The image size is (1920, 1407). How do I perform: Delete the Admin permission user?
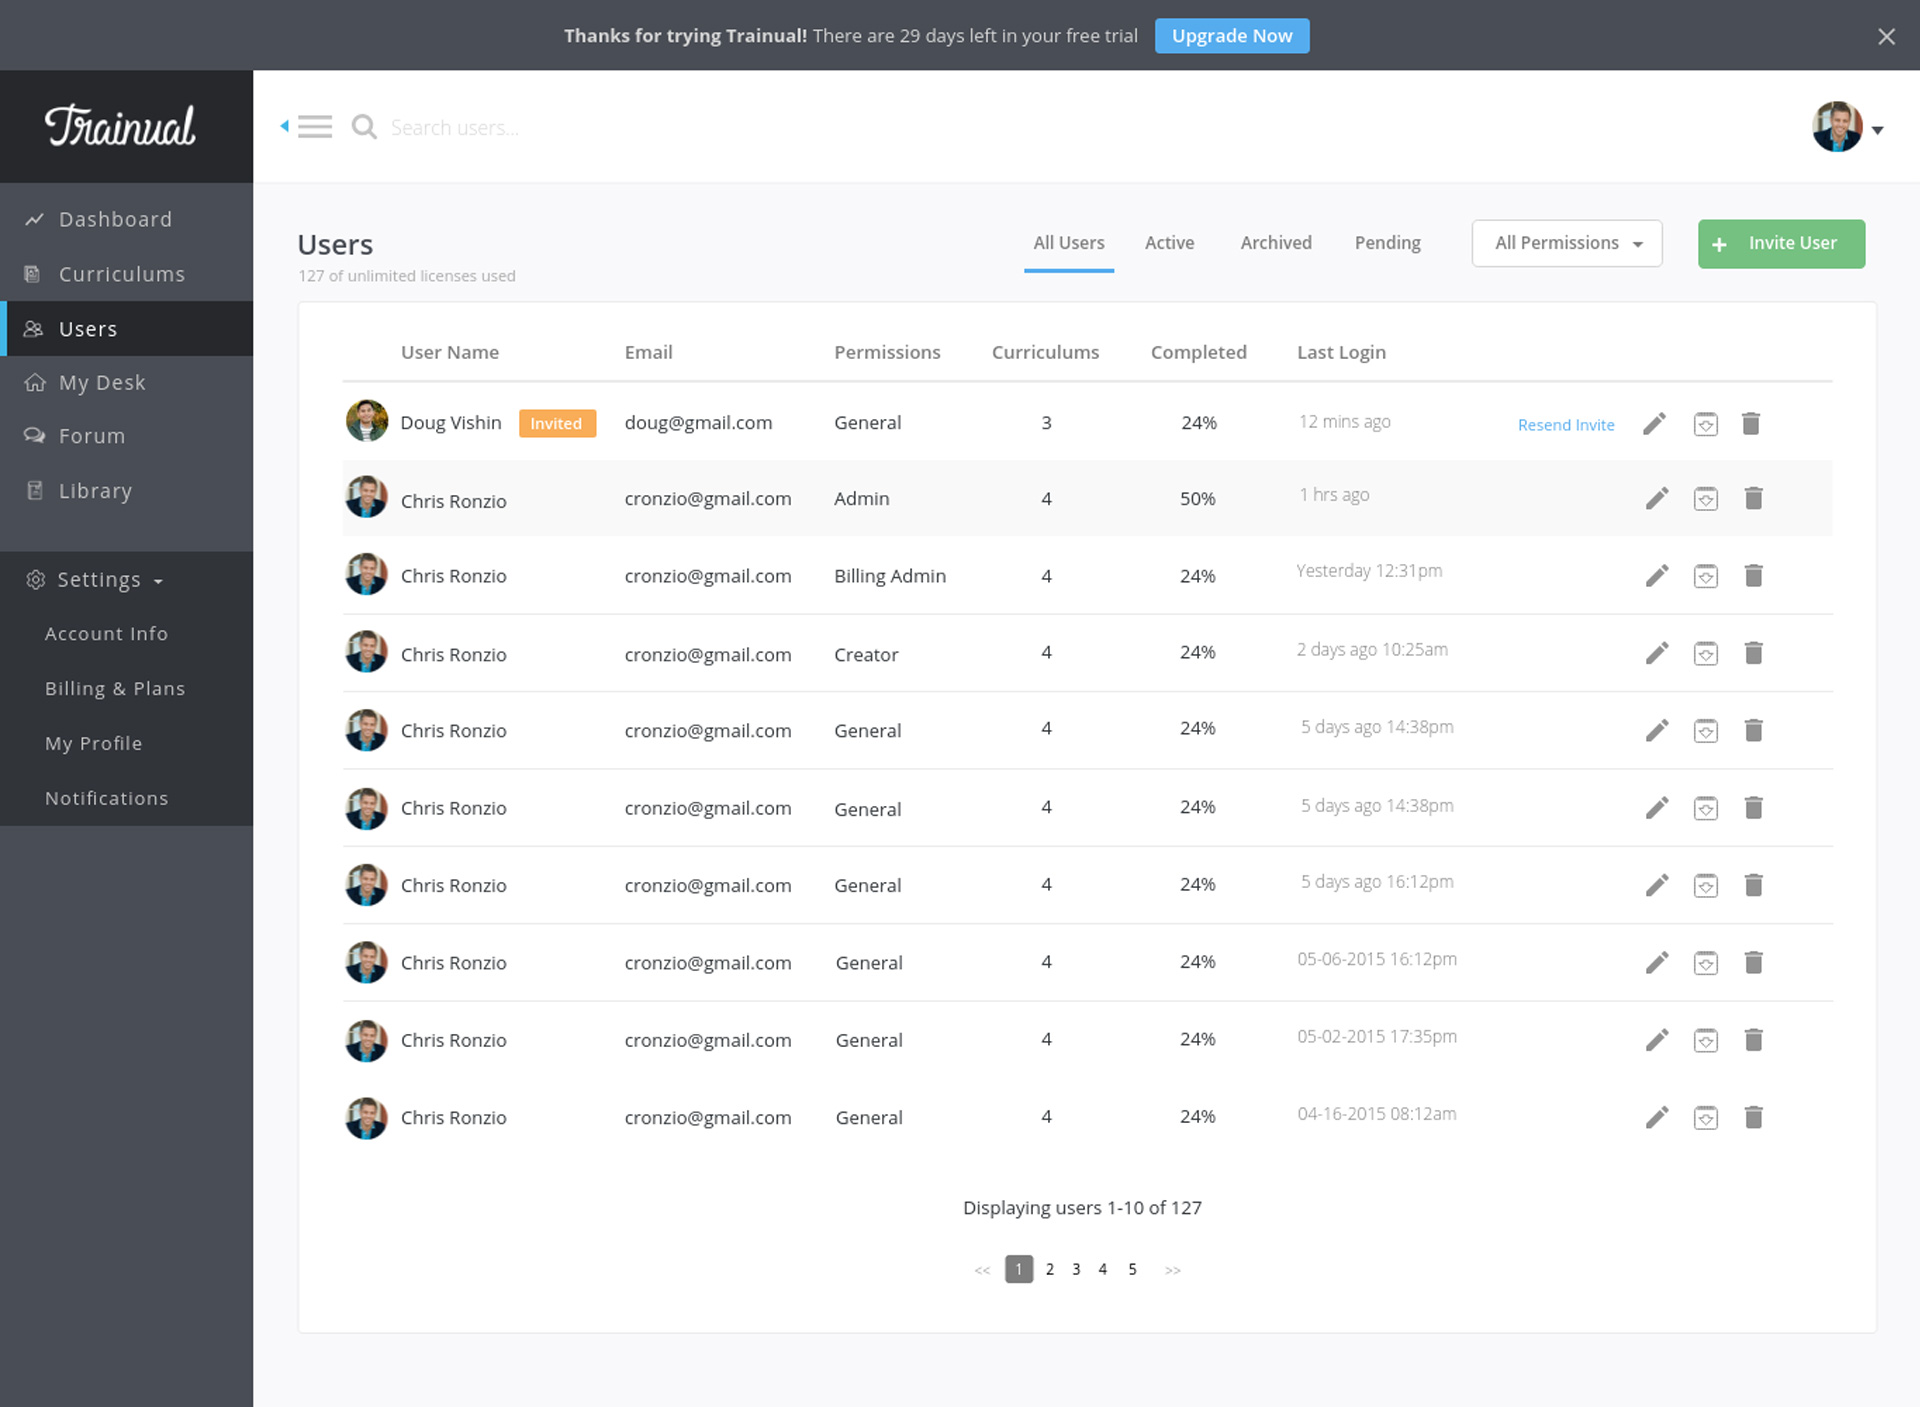click(x=1753, y=498)
